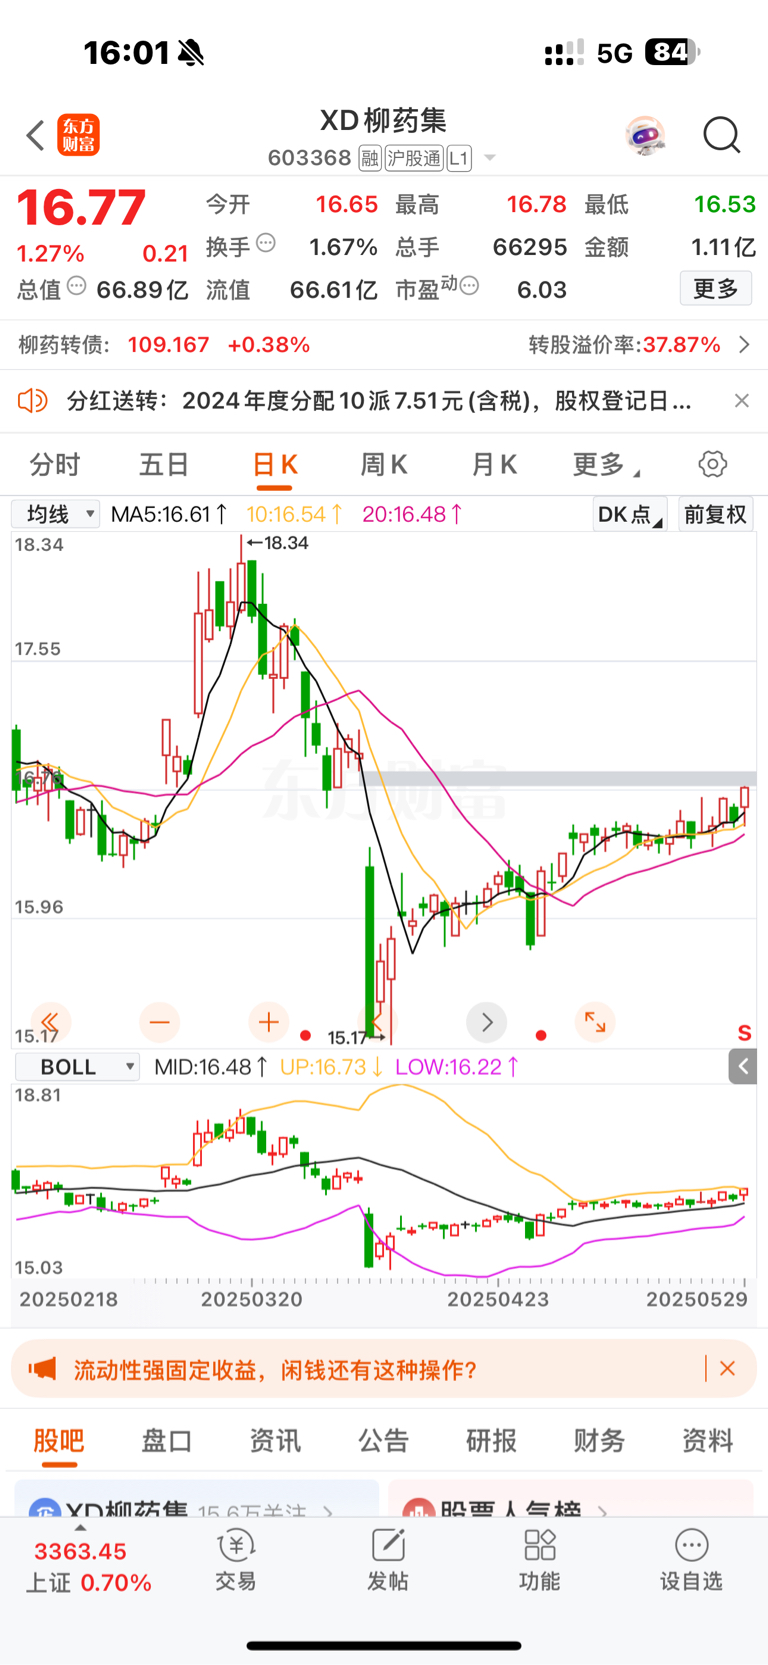
Task: Select the 股吧 tab
Action: (x=59, y=1441)
